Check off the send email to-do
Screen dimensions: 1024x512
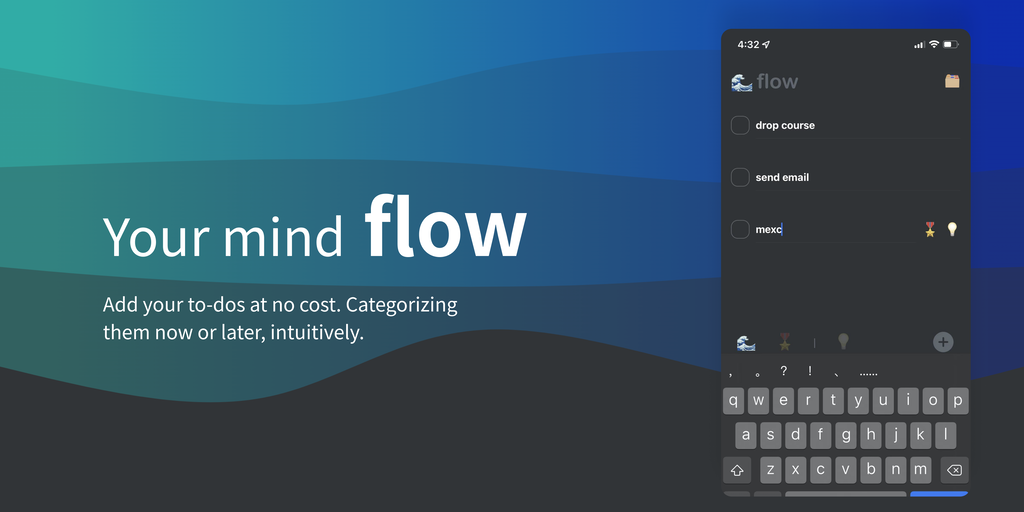tap(740, 177)
